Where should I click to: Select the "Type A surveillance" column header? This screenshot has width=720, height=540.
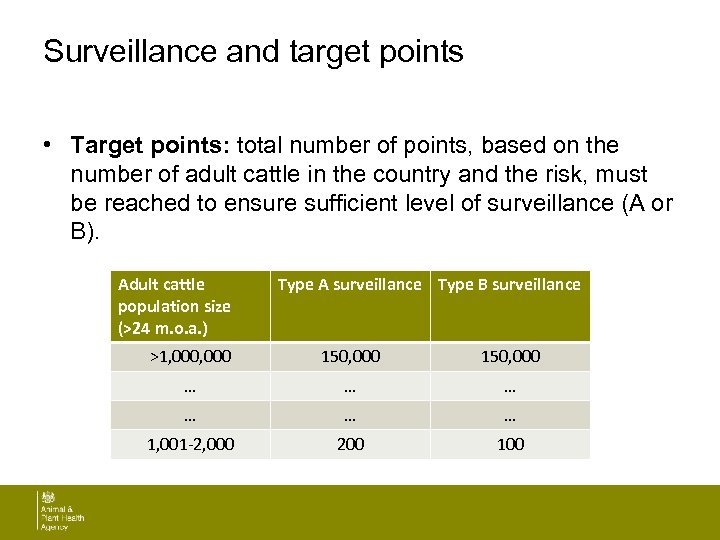349,285
